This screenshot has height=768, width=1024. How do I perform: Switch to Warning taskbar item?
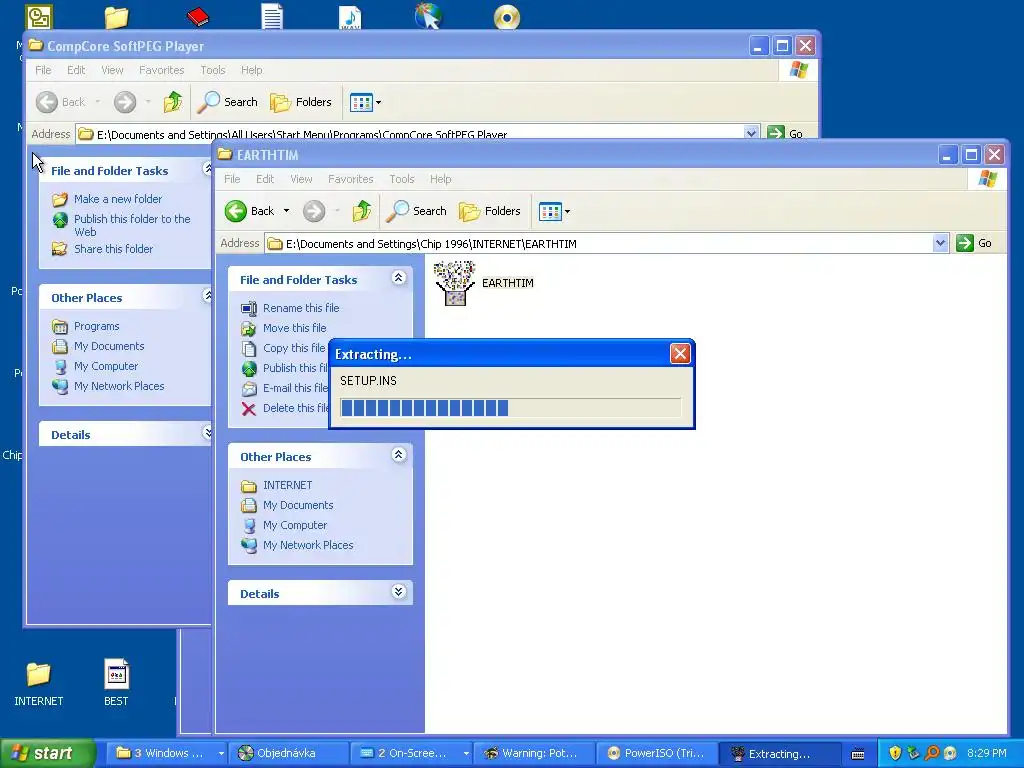pyautogui.click(x=535, y=753)
